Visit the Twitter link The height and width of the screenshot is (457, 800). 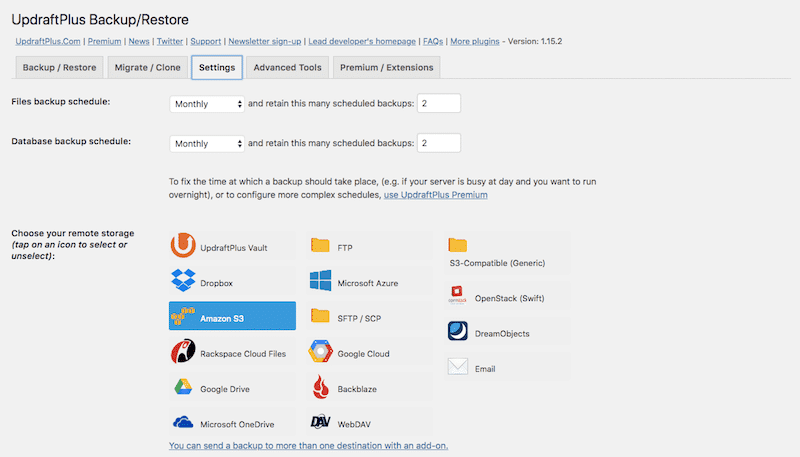tap(170, 41)
